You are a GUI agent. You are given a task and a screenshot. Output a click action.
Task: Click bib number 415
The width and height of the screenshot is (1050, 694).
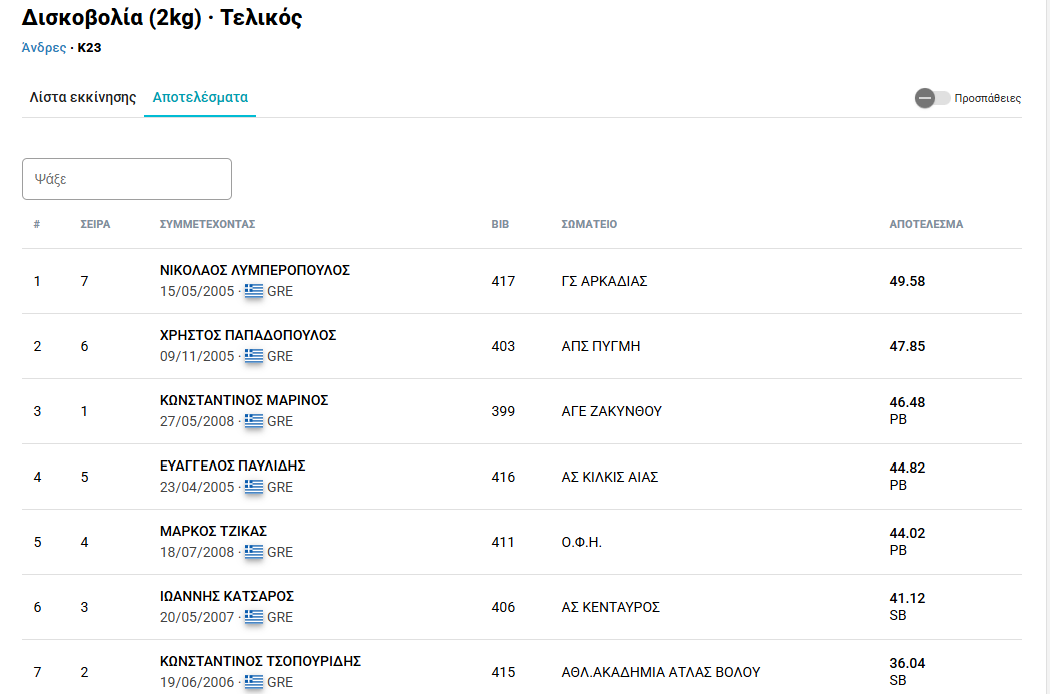(x=503, y=672)
